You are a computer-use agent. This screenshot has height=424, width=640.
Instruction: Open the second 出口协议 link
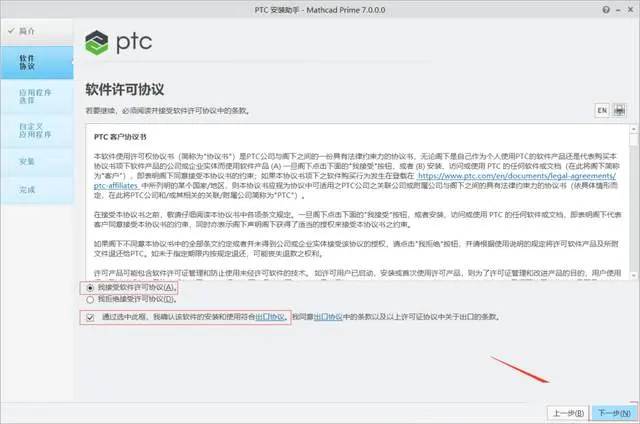click(x=328, y=317)
